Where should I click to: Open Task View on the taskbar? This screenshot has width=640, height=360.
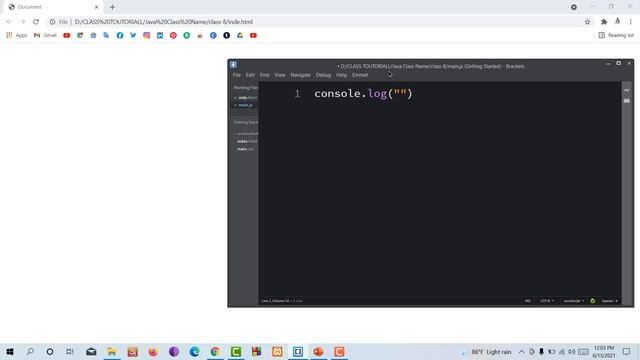coord(70,352)
